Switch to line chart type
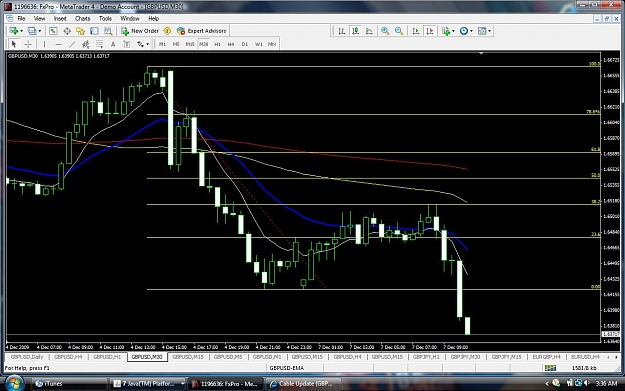This screenshot has width=625, height=391. click(x=369, y=31)
